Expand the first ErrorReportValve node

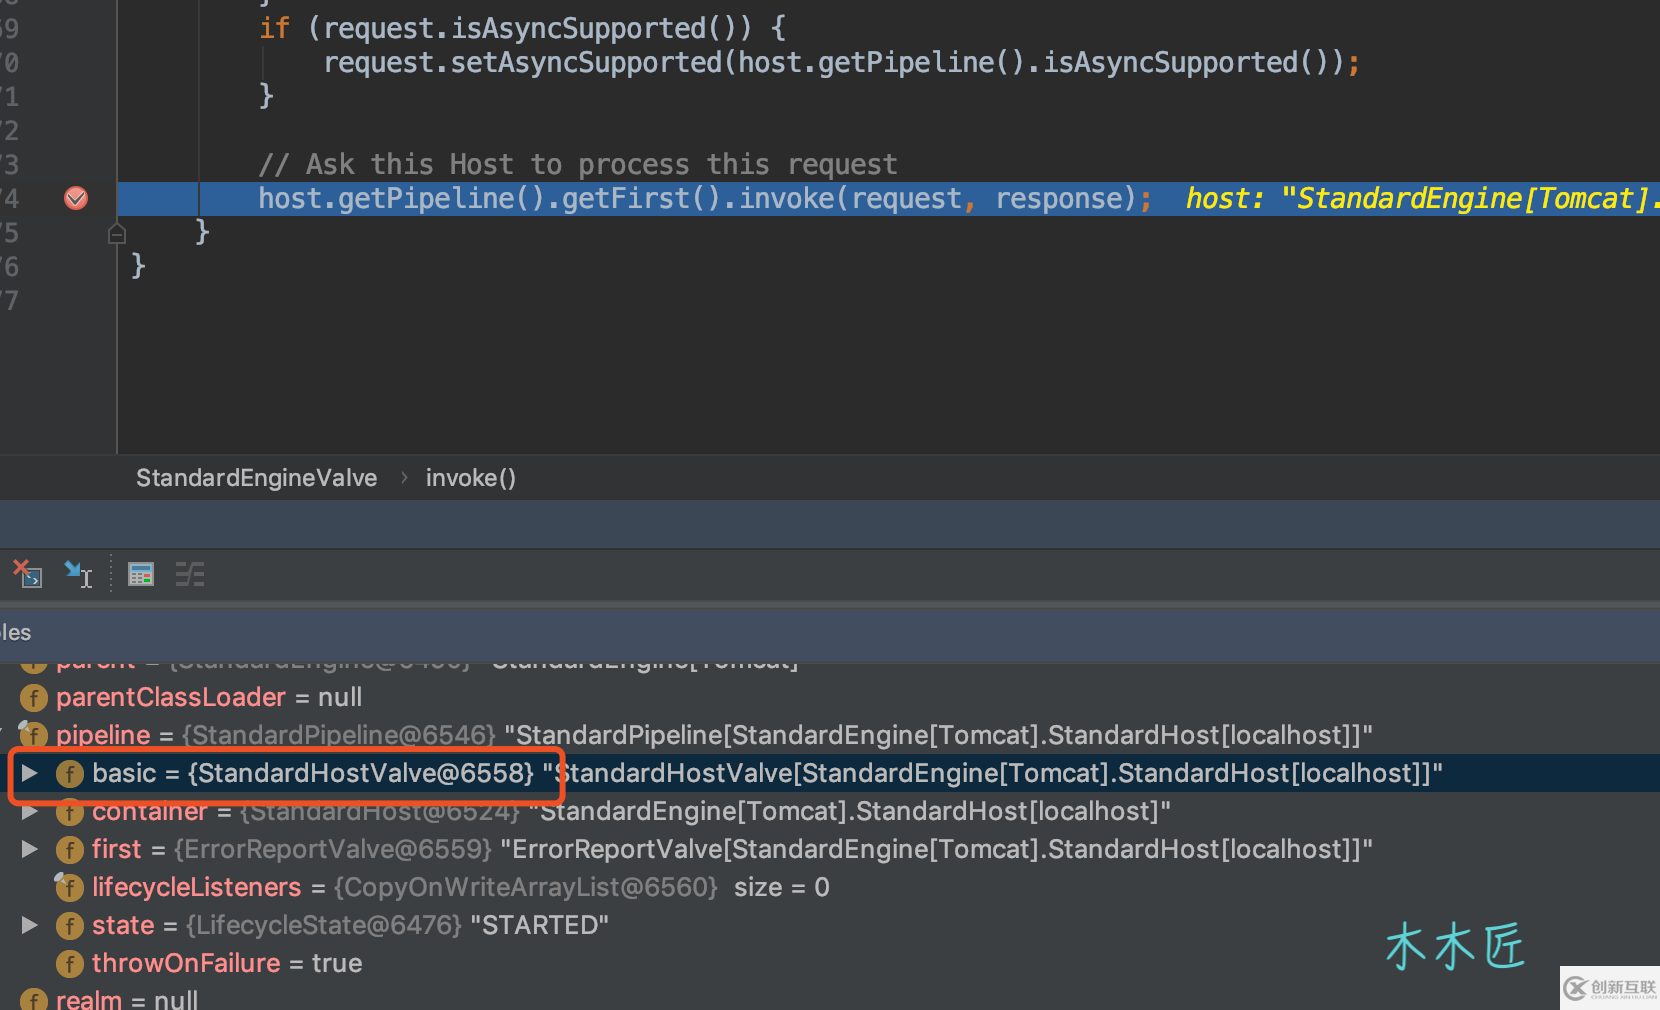pyautogui.click(x=30, y=849)
